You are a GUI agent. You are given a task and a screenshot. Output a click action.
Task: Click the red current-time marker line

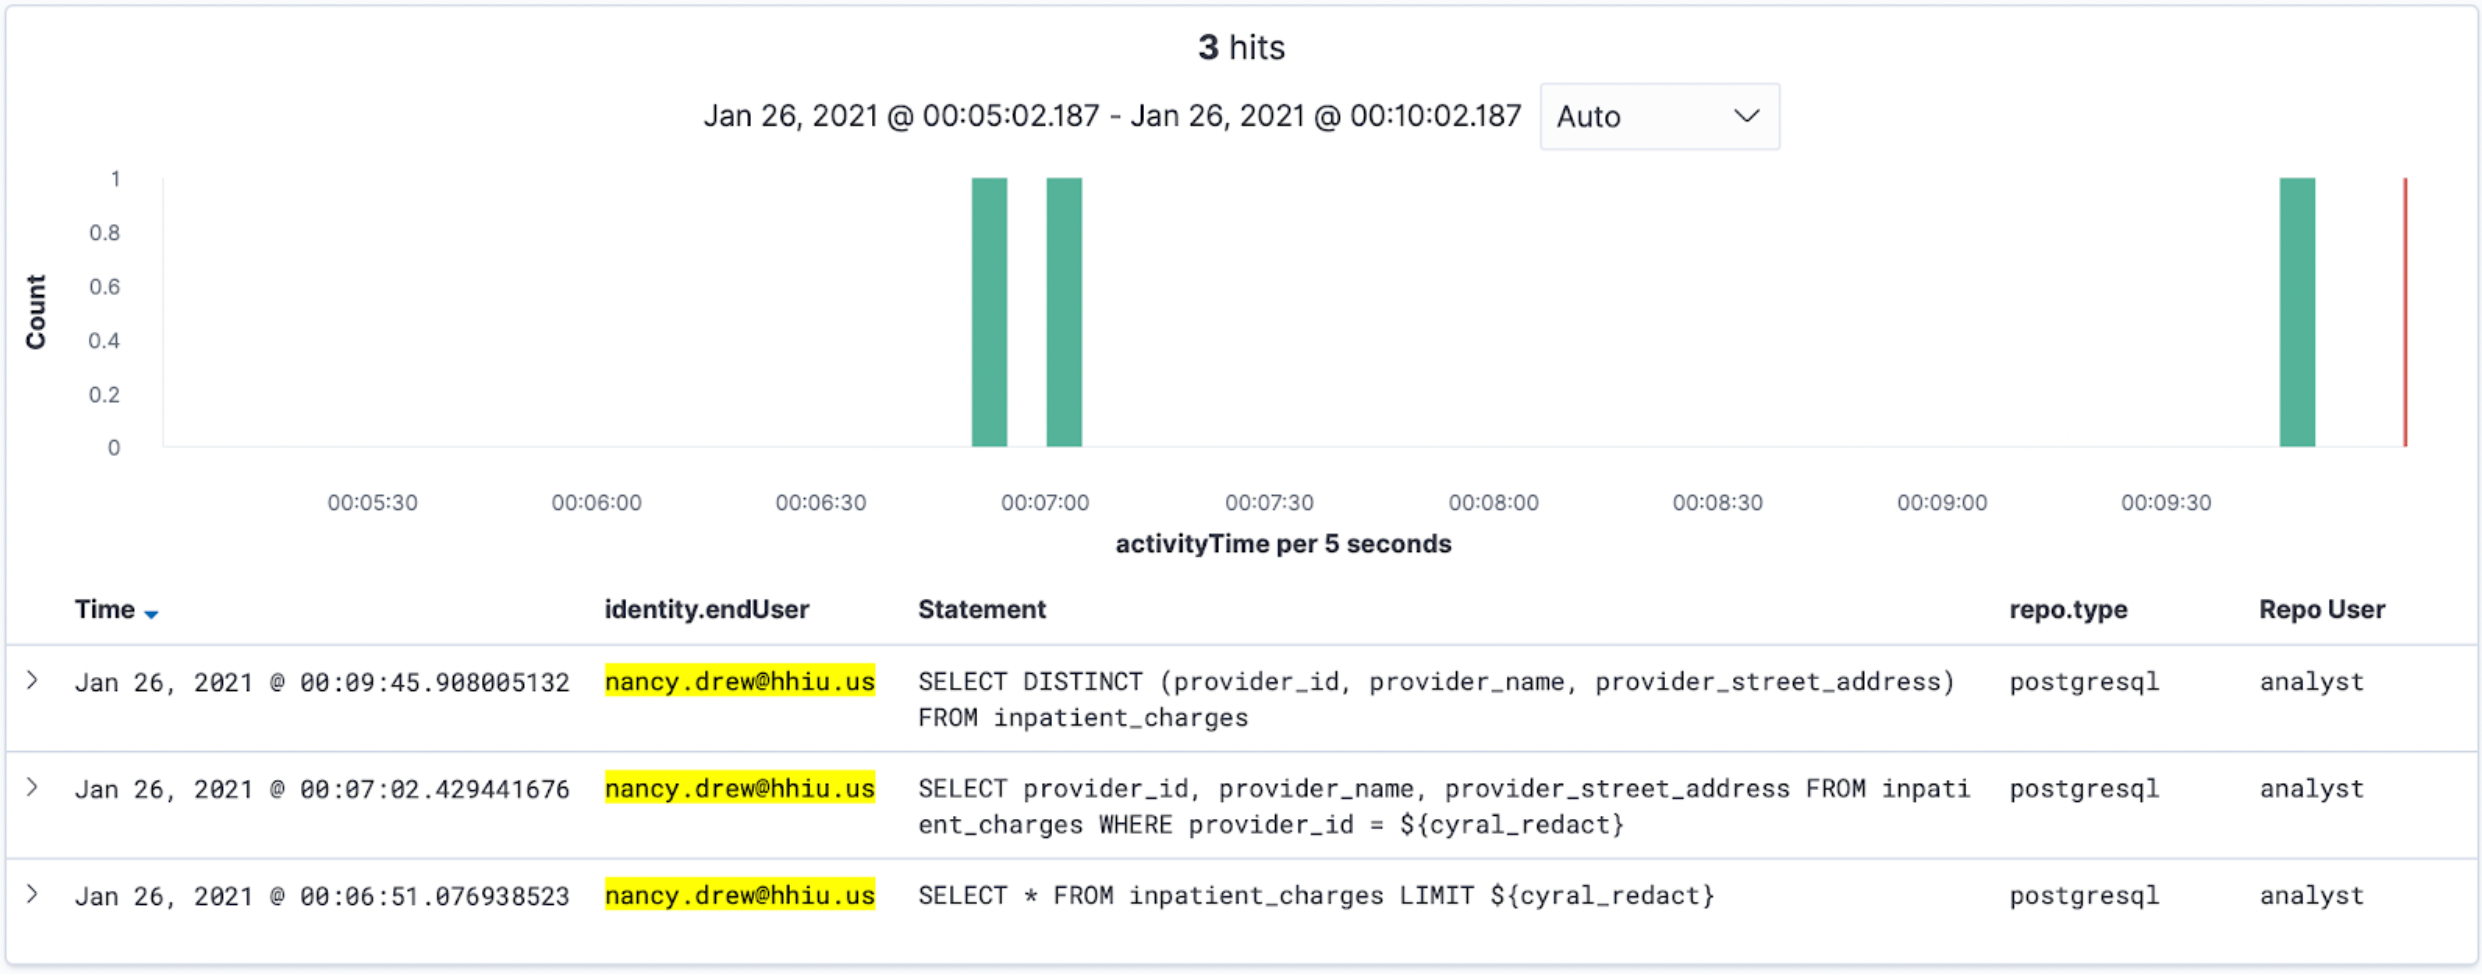pyautogui.click(x=2405, y=312)
